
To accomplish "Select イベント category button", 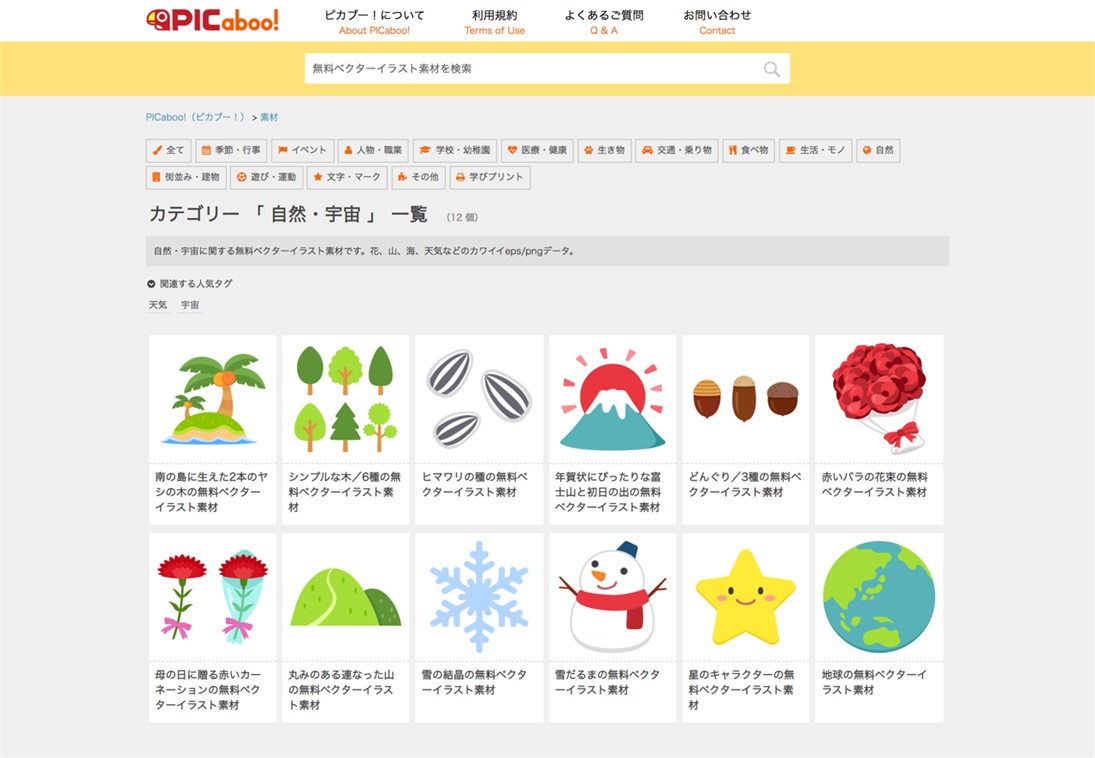I will coord(302,150).
